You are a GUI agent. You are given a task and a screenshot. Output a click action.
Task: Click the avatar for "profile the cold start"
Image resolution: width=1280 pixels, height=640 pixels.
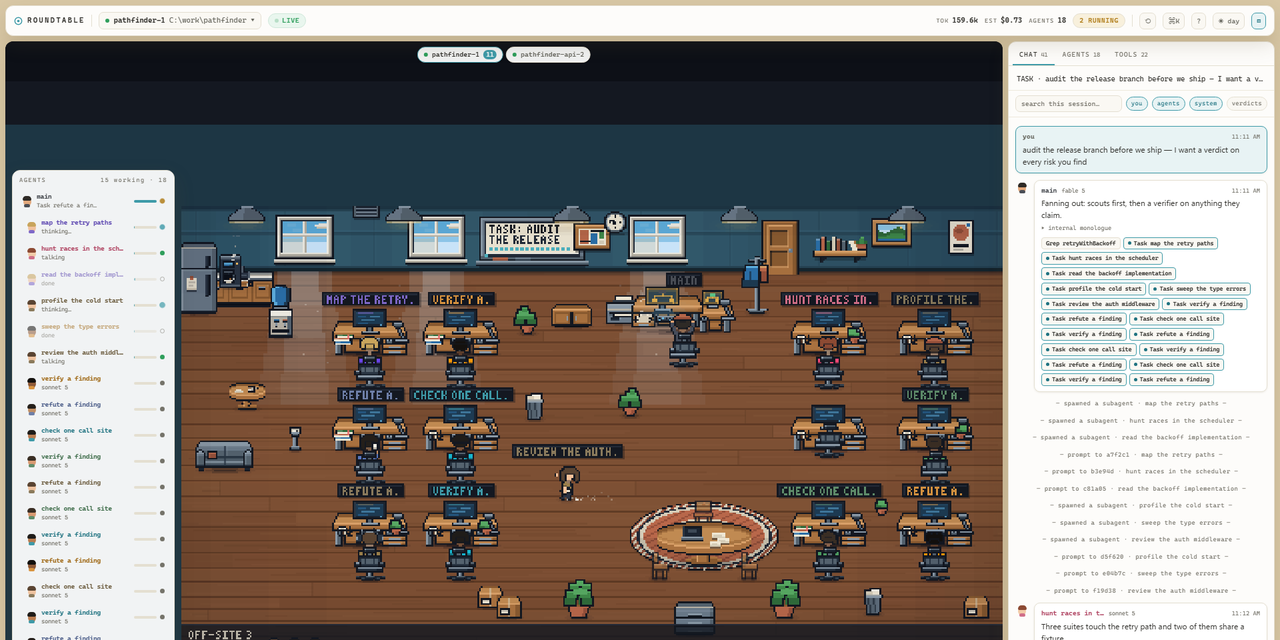click(32, 305)
